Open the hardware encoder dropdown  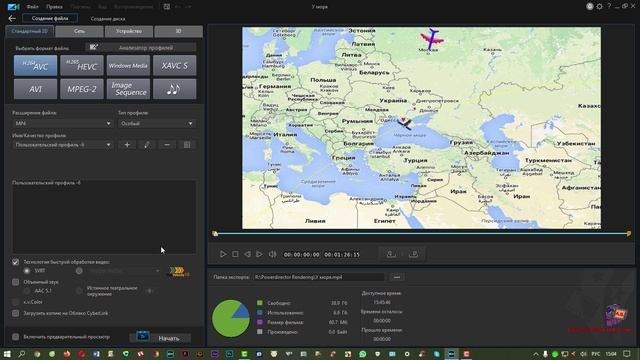pyautogui.click(x=124, y=271)
